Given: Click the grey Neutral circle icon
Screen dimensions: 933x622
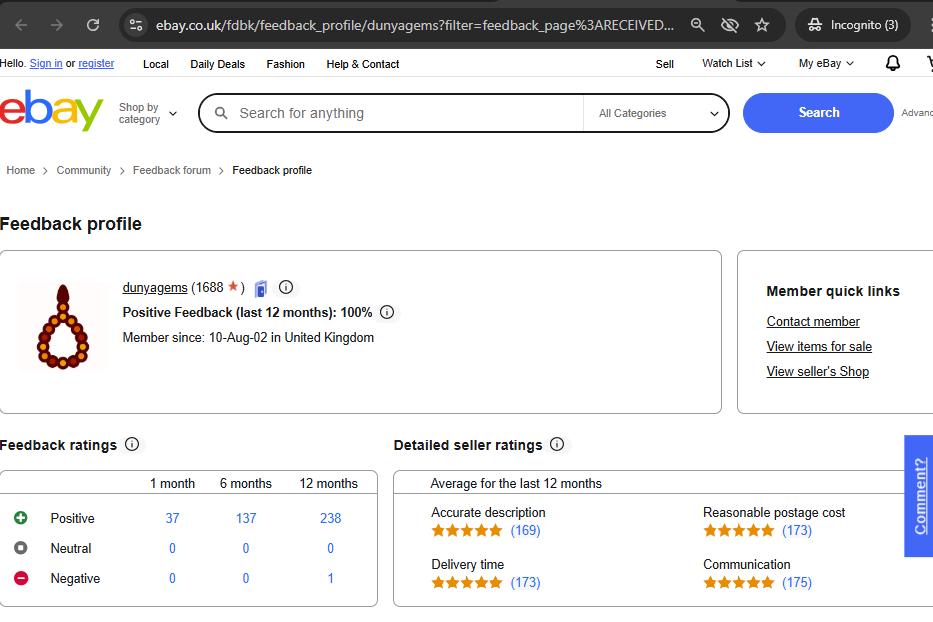Looking at the screenshot, I should [x=21, y=548].
